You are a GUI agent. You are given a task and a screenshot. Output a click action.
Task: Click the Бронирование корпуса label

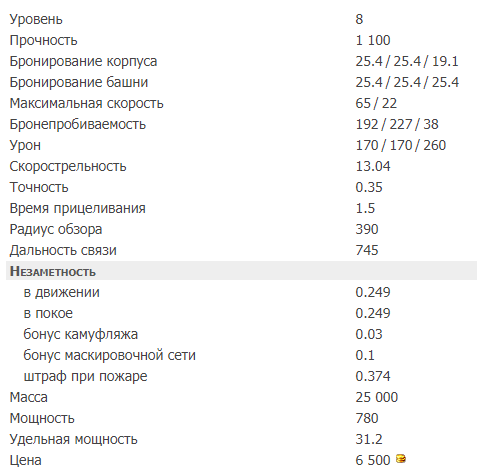pyautogui.click(x=83, y=62)
